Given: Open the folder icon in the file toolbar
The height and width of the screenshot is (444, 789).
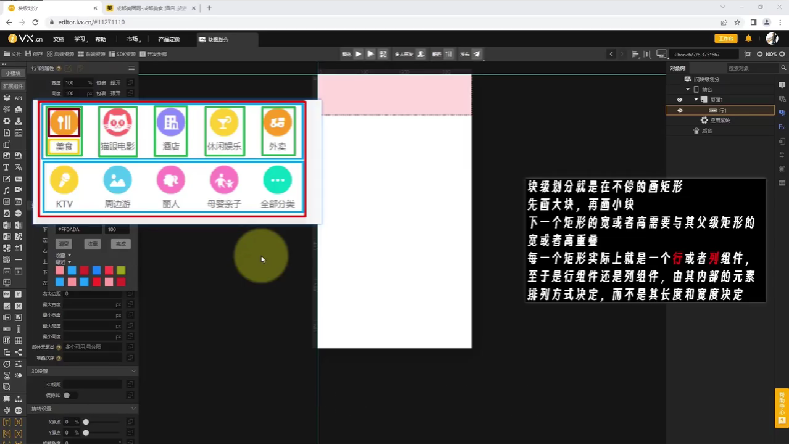Looking at the screenshot, I should [x=7, y=54].
